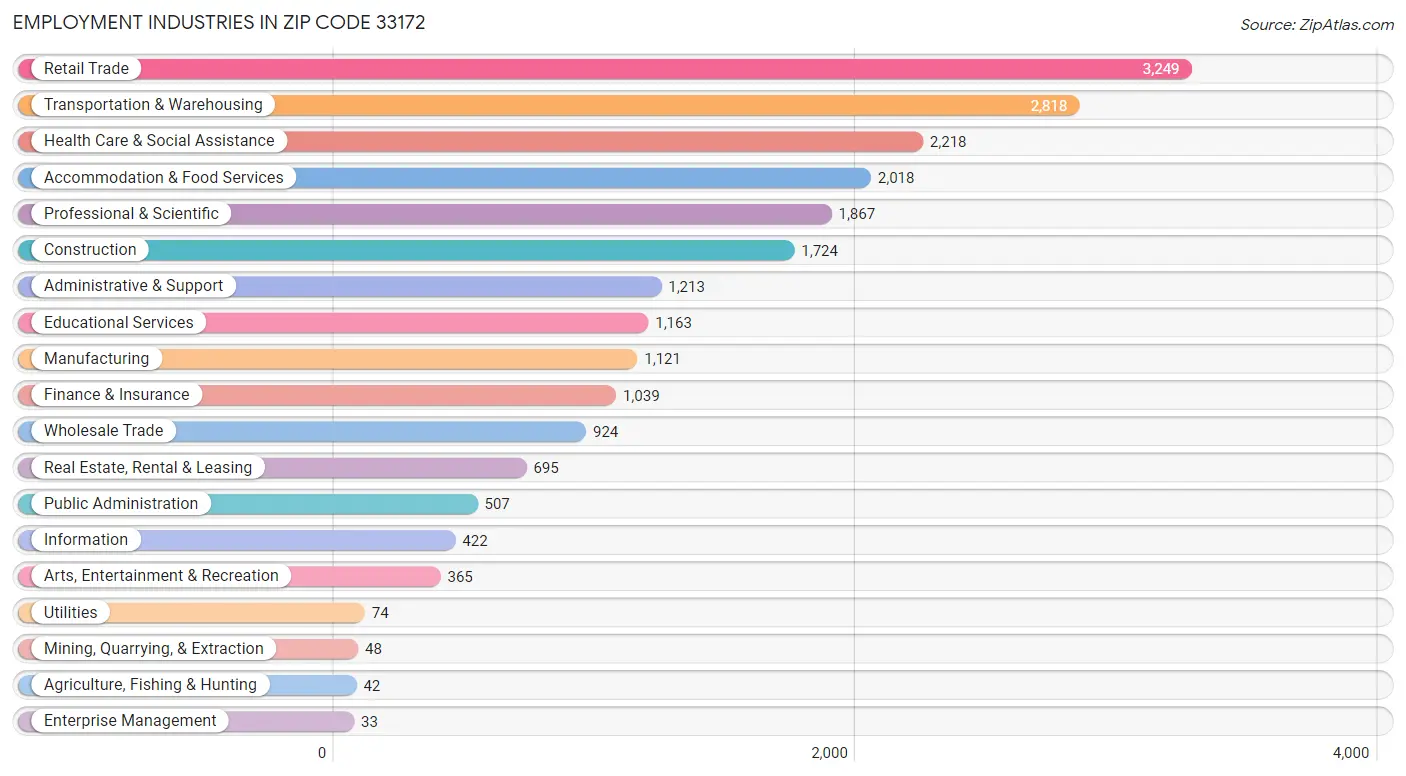Select the 924 Wholesale Trade value

click(605, 432)
